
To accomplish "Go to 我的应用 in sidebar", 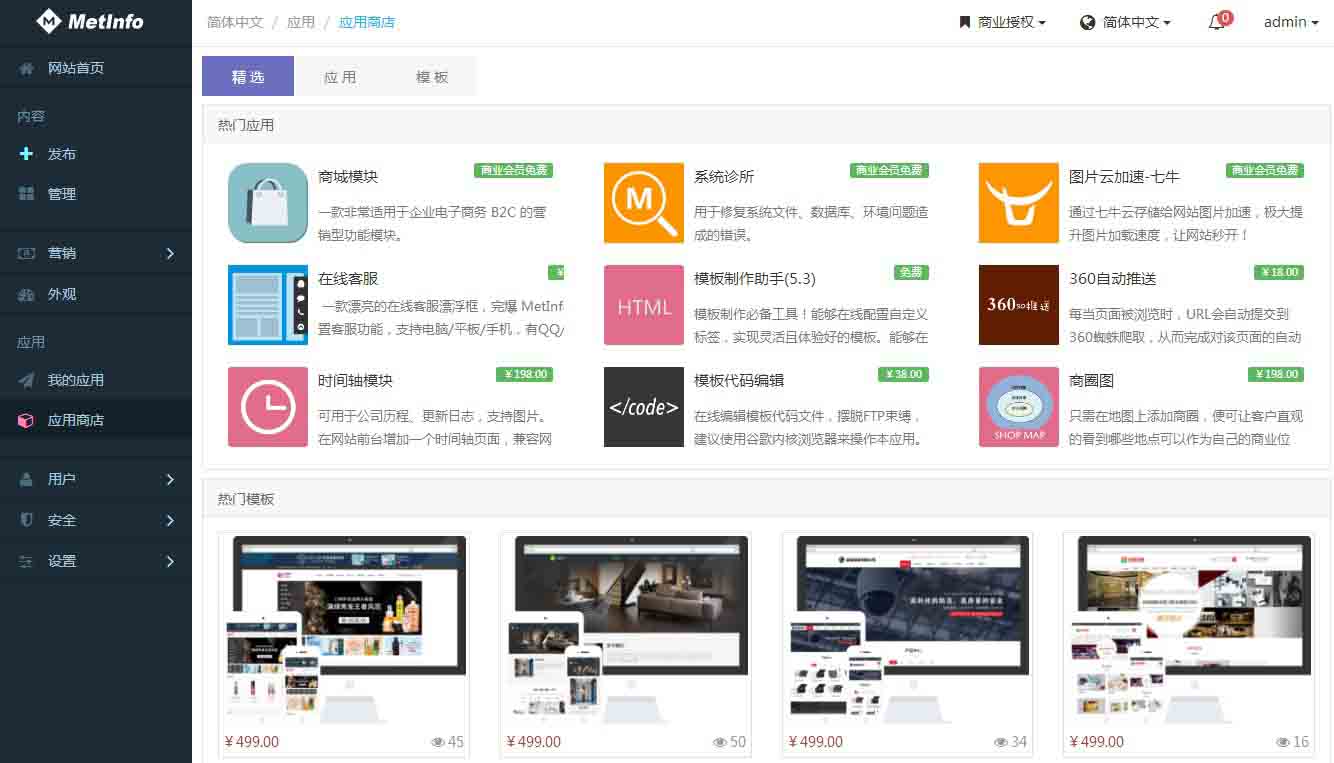I will pyautogui.click(x=76, y=380).
